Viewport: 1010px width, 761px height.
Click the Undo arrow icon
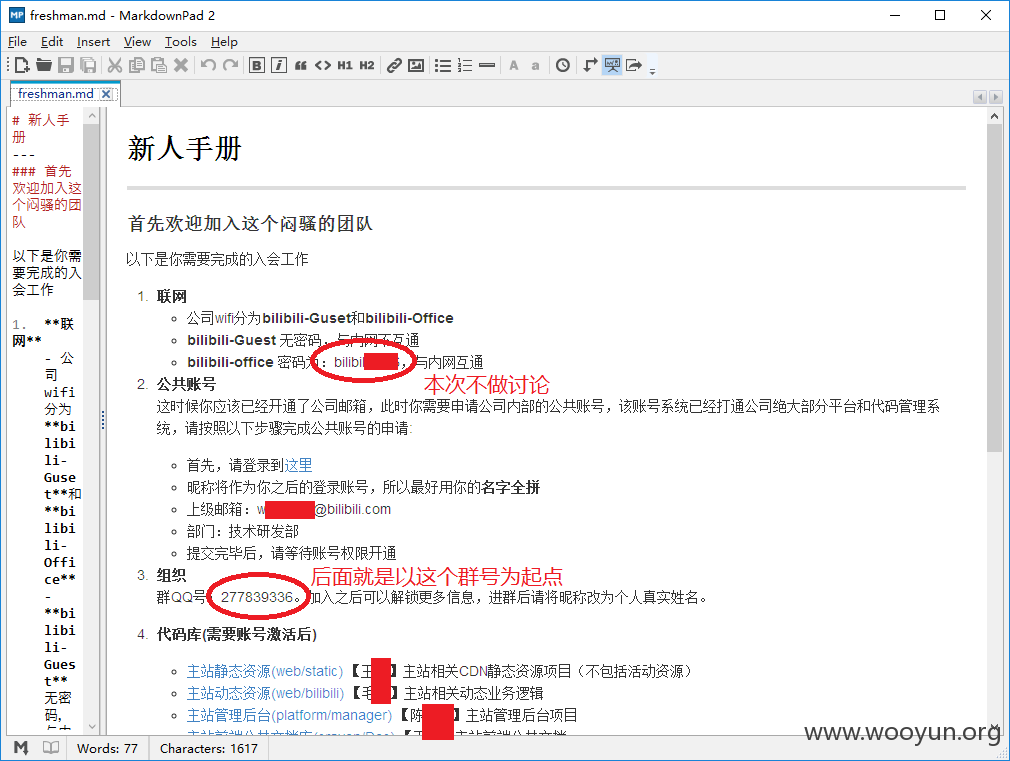pos(208,65)
